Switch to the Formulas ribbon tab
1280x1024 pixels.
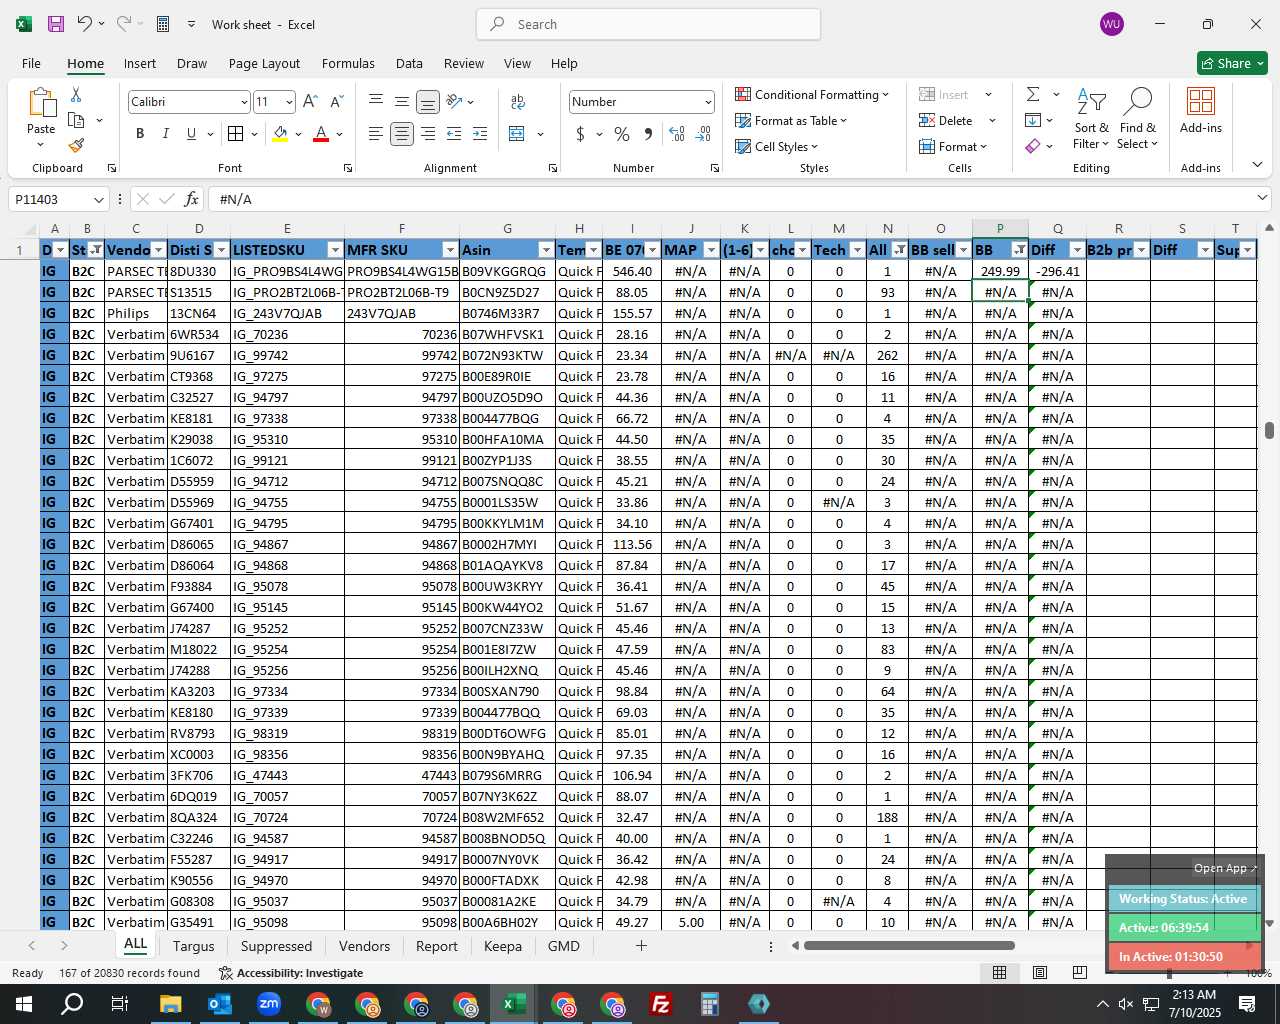(348, 63)
